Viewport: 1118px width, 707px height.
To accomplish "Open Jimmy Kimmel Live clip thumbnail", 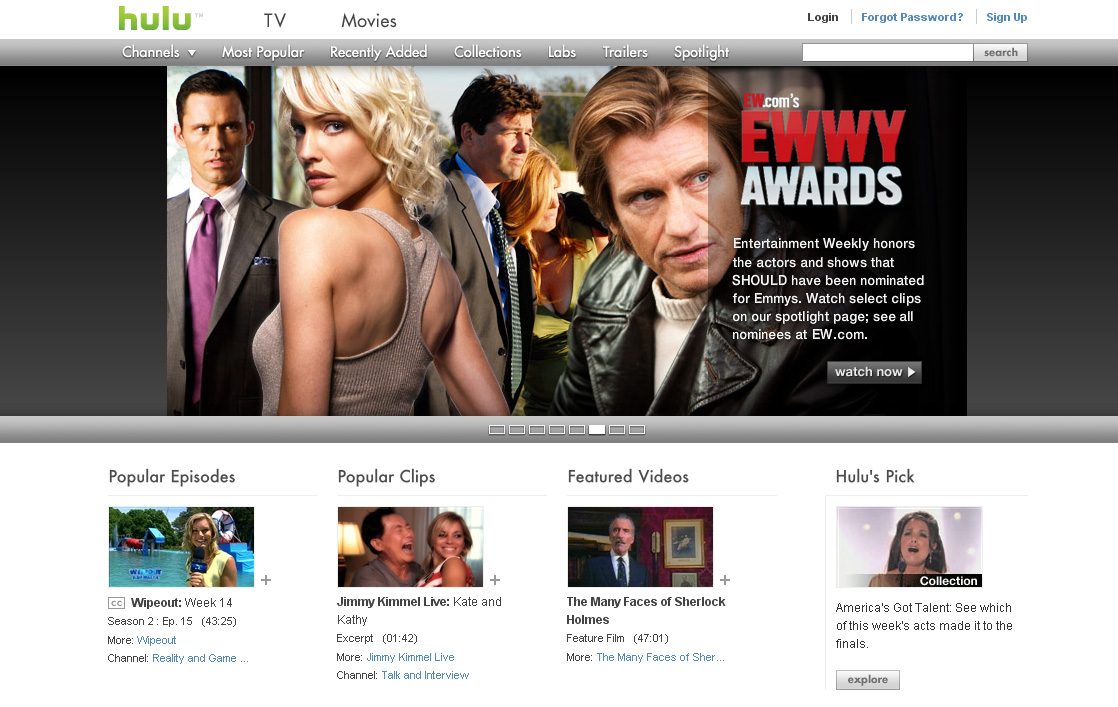I will (411, 547).
